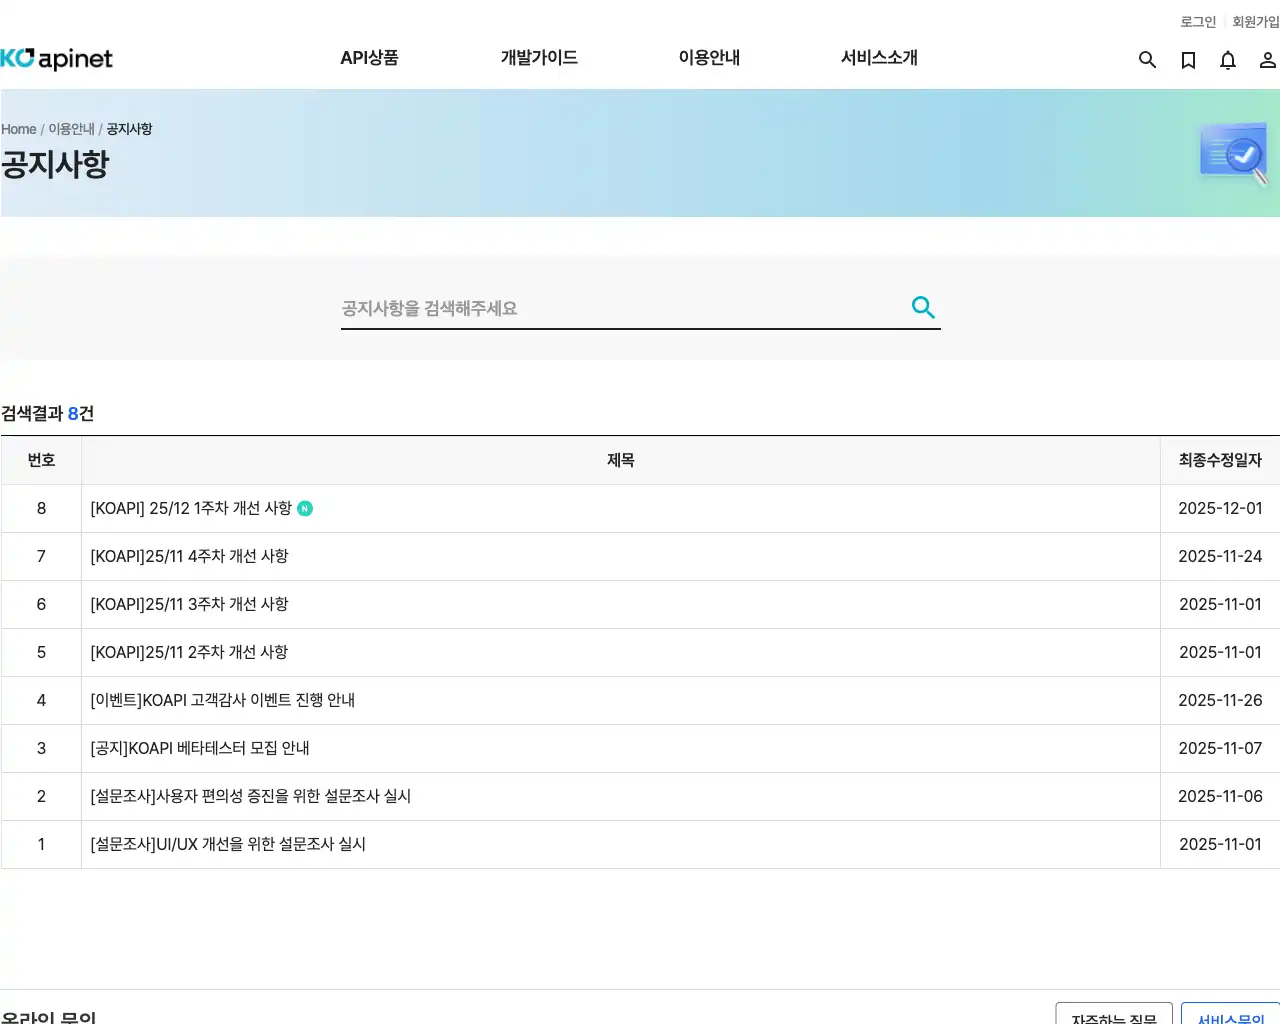The height and width of the screenshot is (1024, 1280).
Task: Click the KOapinet logo
Action: pyautogui.click(x=56, y=58)
